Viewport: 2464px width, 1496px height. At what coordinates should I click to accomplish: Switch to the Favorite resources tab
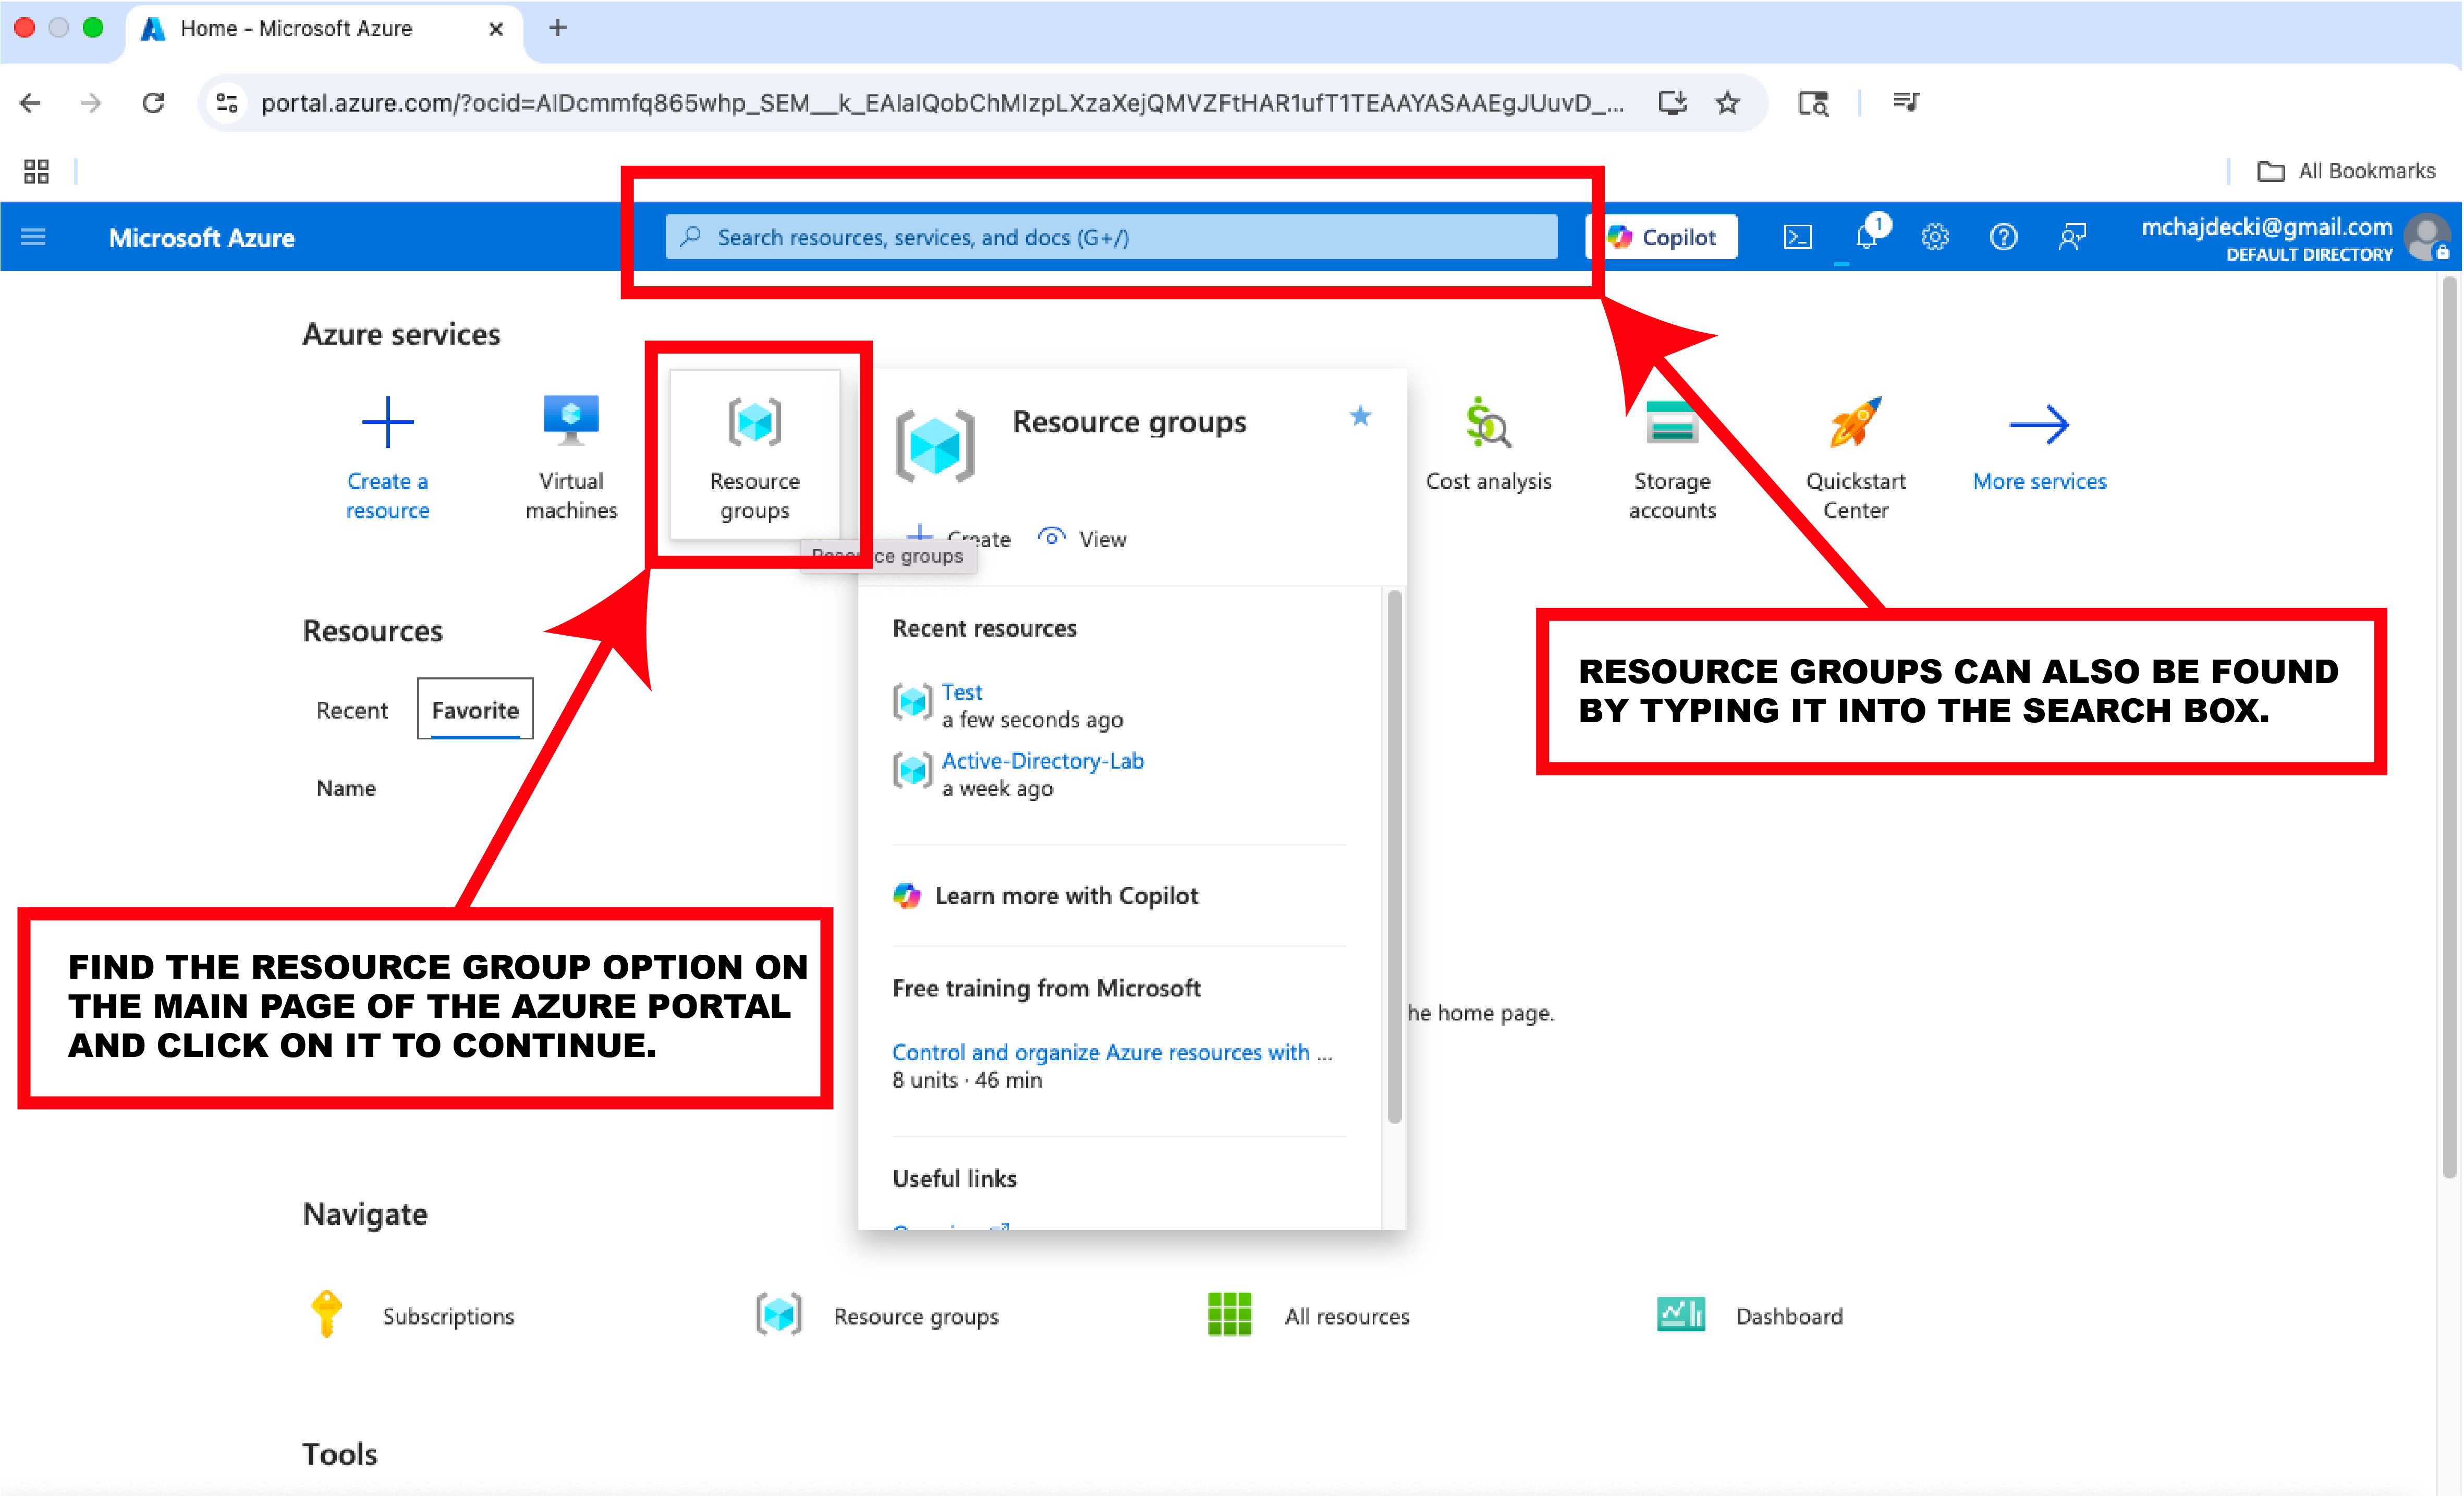point(475,710)
